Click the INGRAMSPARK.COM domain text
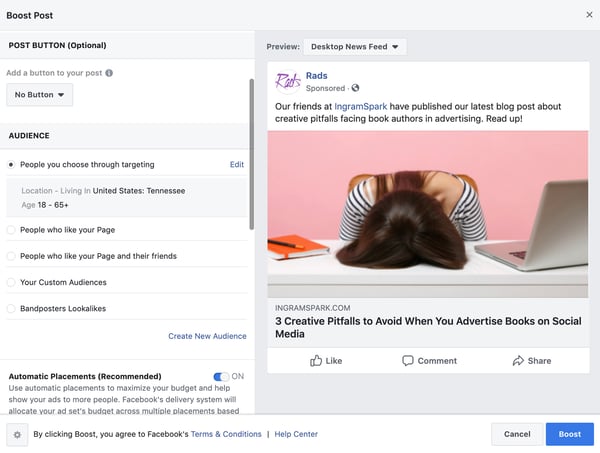This screenshot has width=600, height=453. (312, 308)
